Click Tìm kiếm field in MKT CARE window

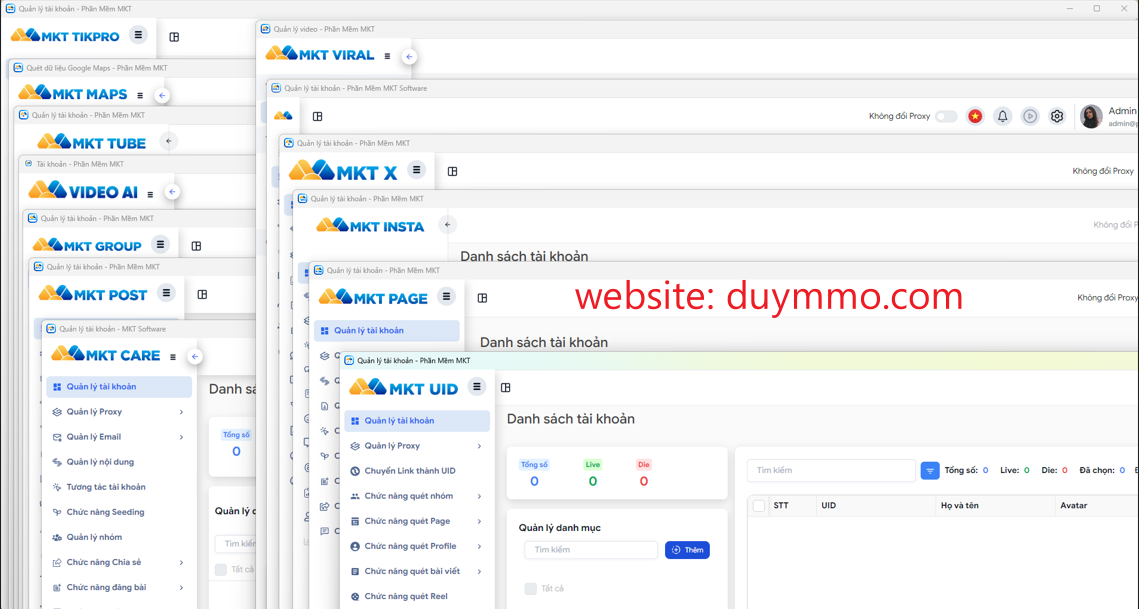pyautogui.click(x=235, y=544)
